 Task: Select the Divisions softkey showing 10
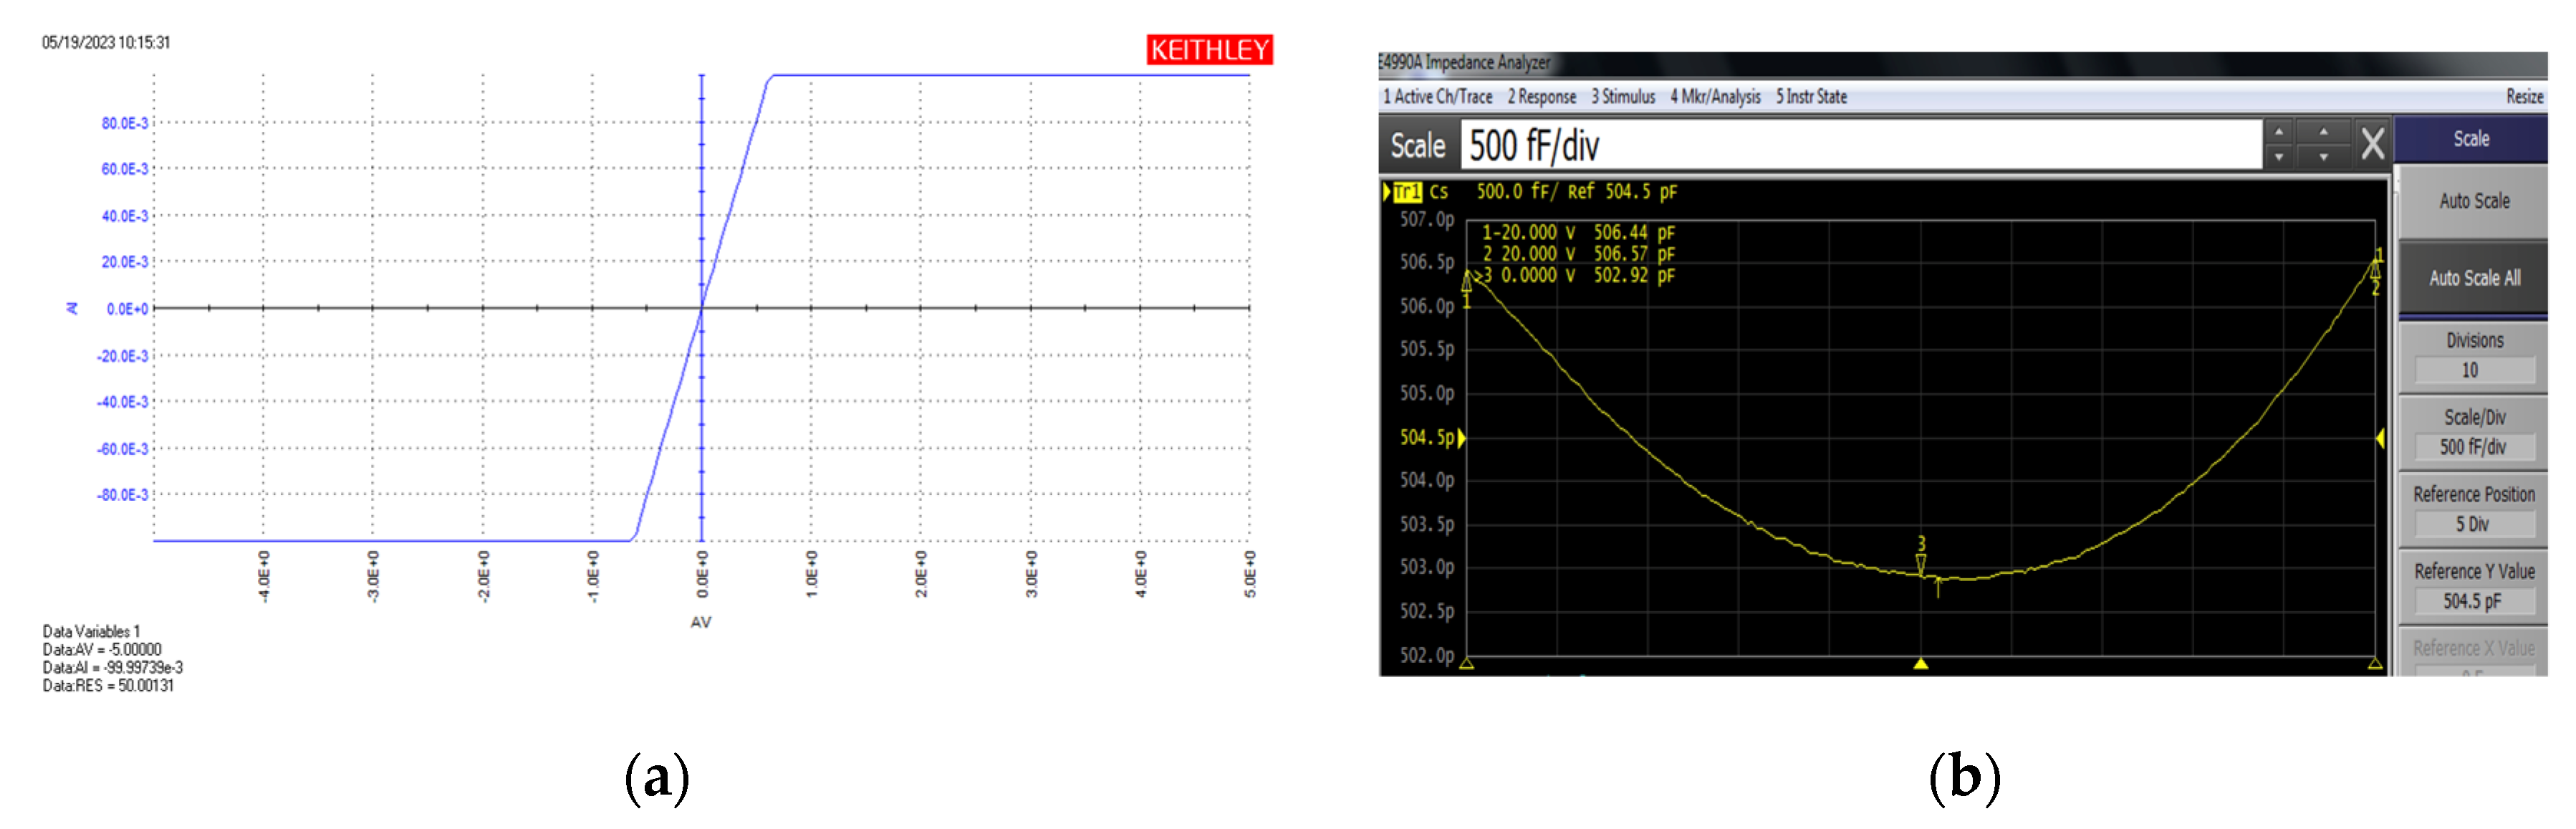(2473, 356)
